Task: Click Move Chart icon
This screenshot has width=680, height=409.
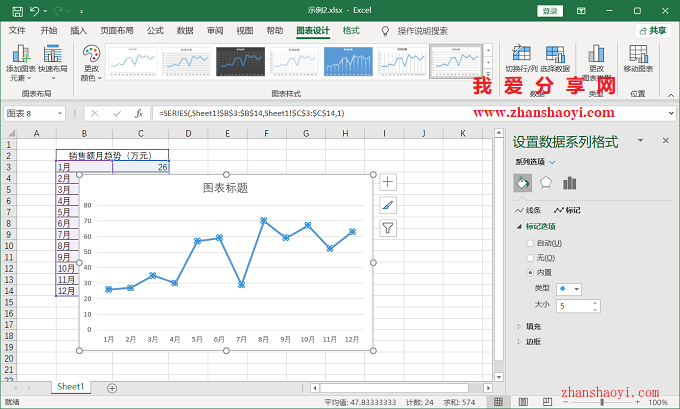Action: (638, 58)
